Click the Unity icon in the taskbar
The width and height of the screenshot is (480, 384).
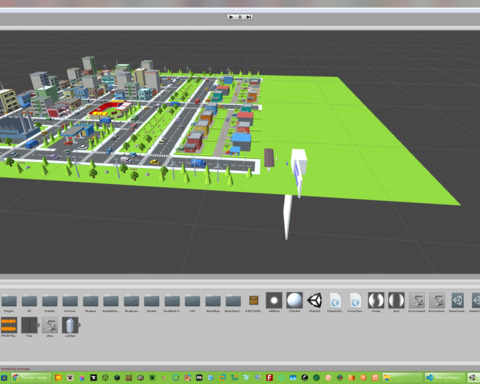coord(473,378)
